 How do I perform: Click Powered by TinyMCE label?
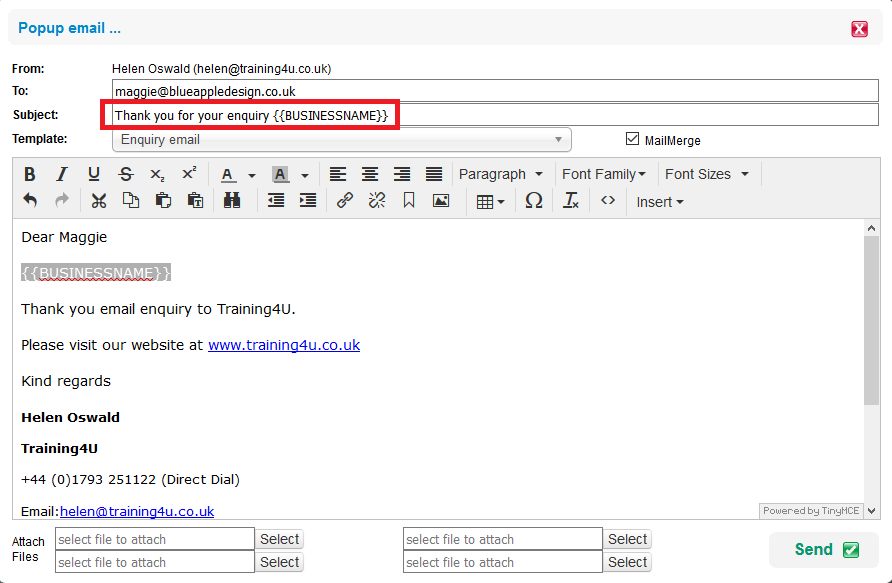pyautogui.click(x=811, y=511)
